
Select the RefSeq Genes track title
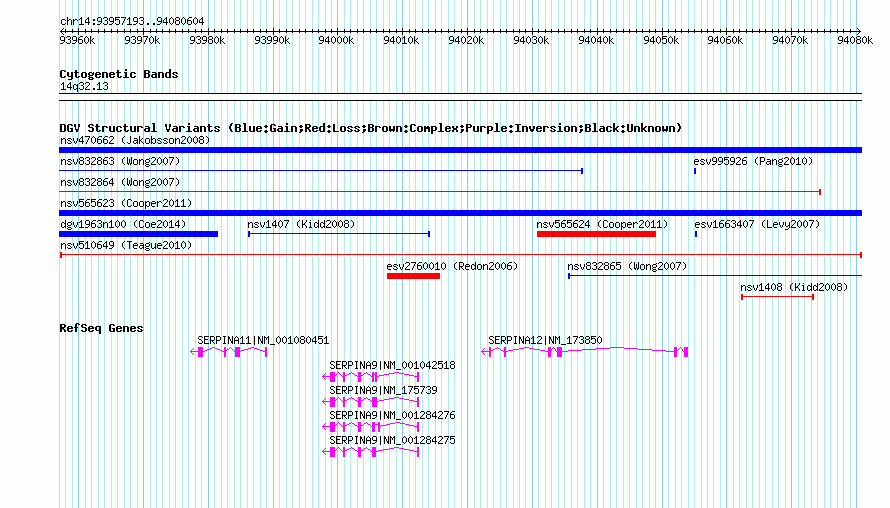(x=101, y=328)
